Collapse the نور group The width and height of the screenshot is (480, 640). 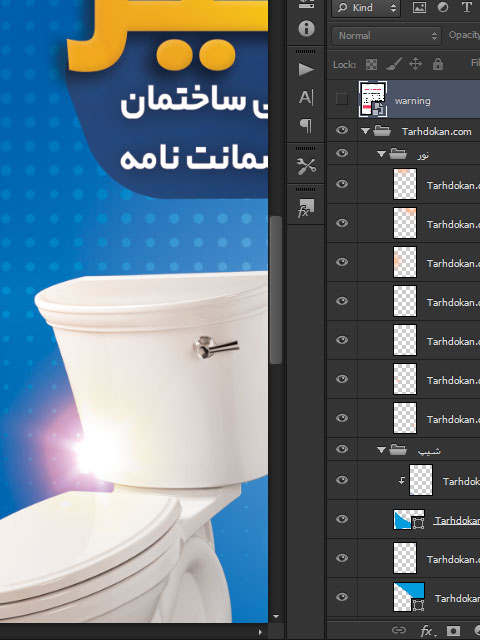pos(381,154)
